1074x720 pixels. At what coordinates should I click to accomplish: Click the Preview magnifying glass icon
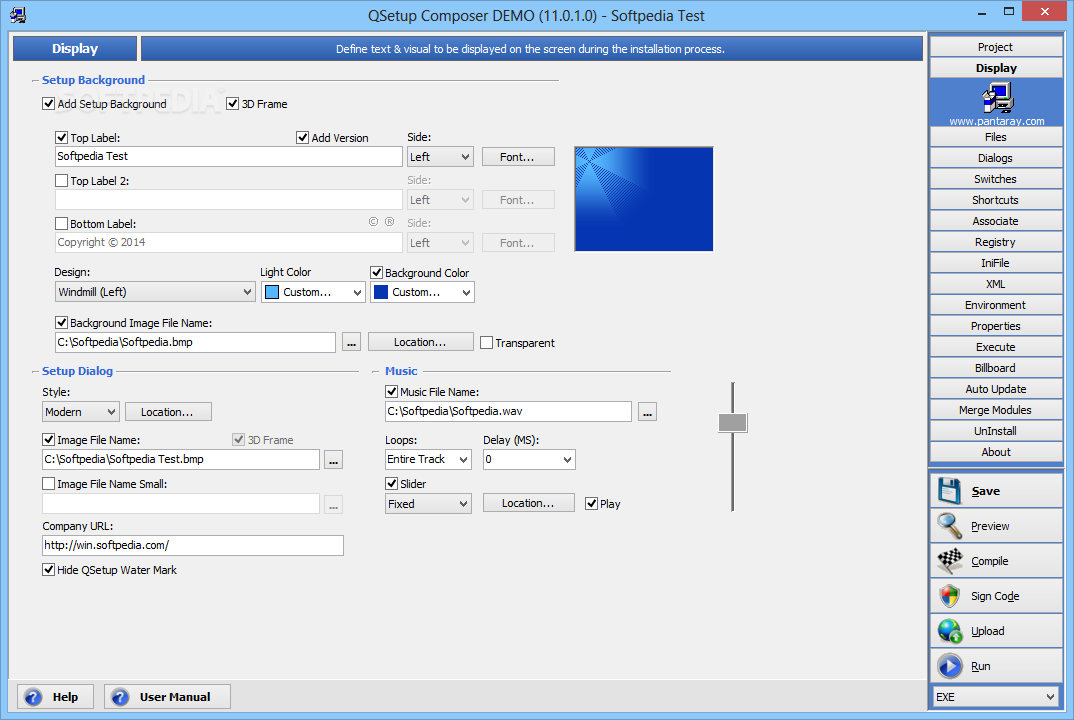click(949, 526)
